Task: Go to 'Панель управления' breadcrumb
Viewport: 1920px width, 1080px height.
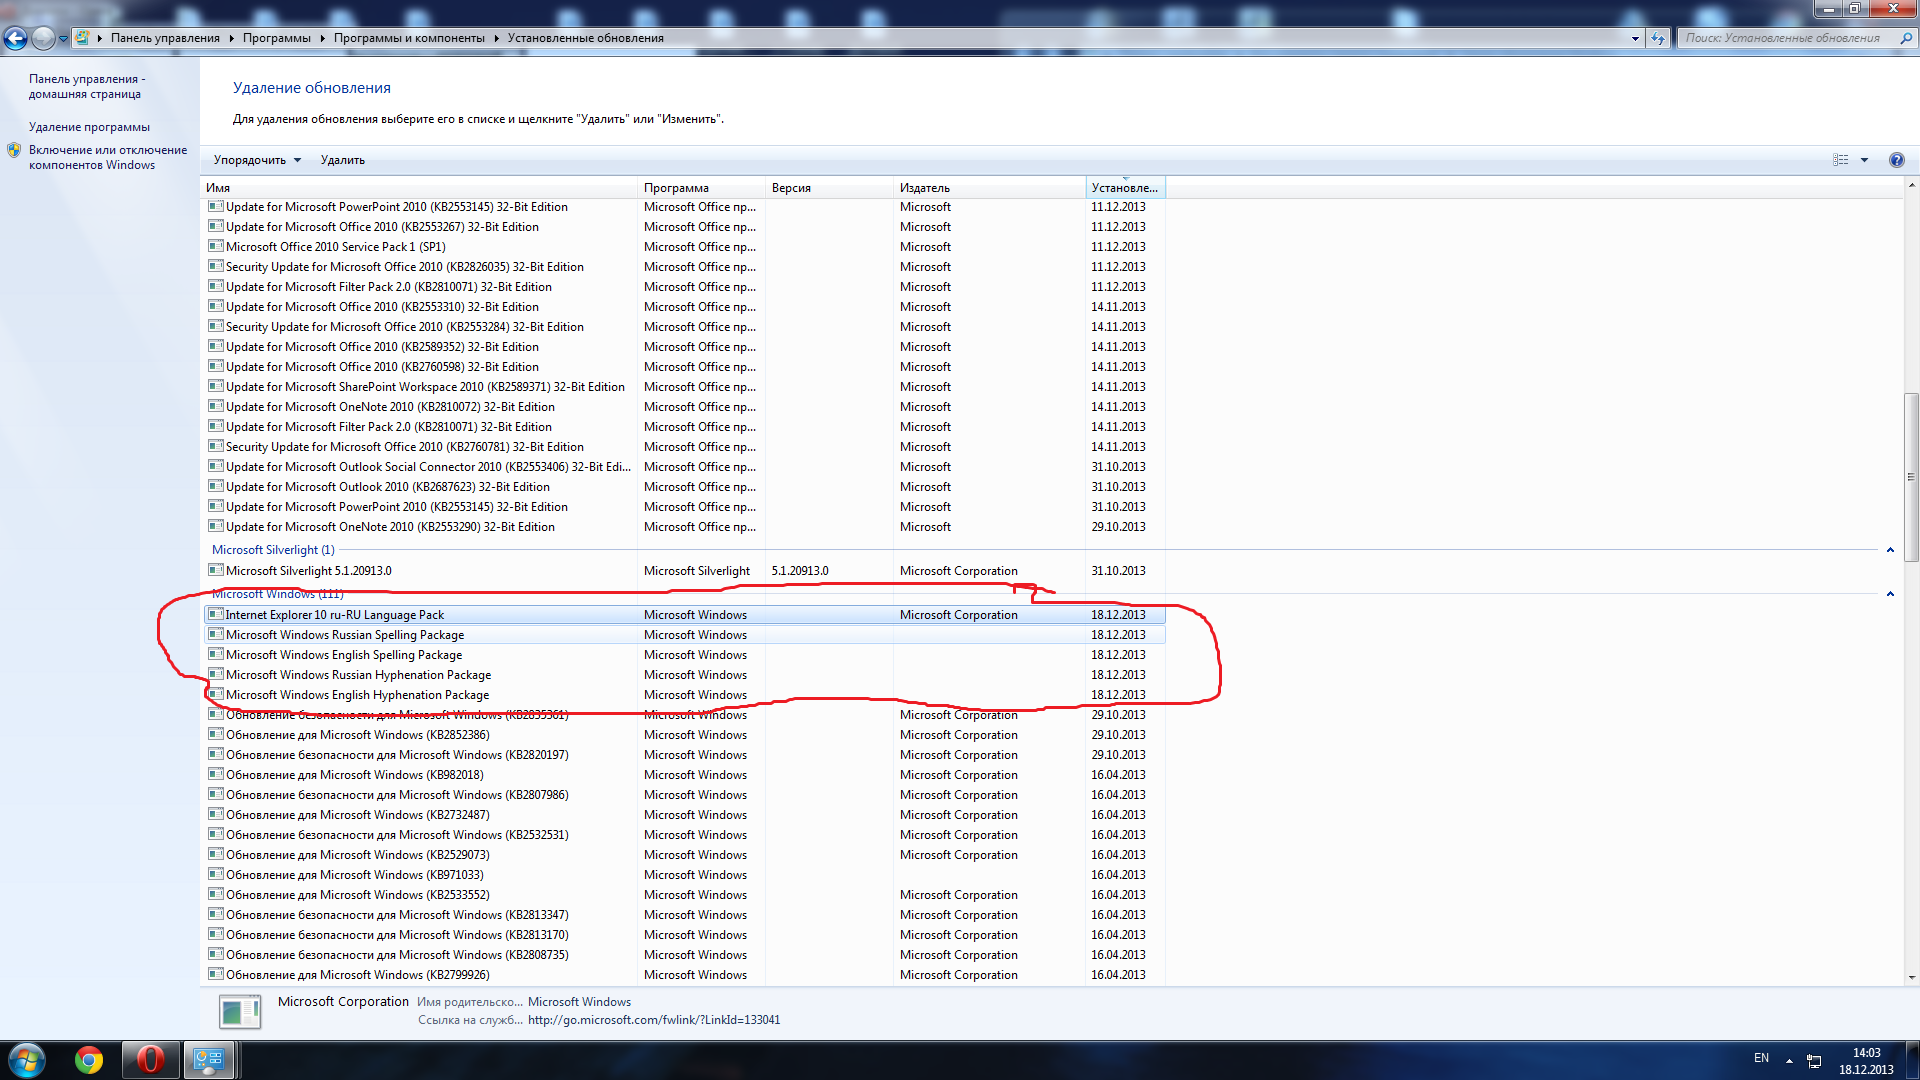Action: (x=165, y=38)
